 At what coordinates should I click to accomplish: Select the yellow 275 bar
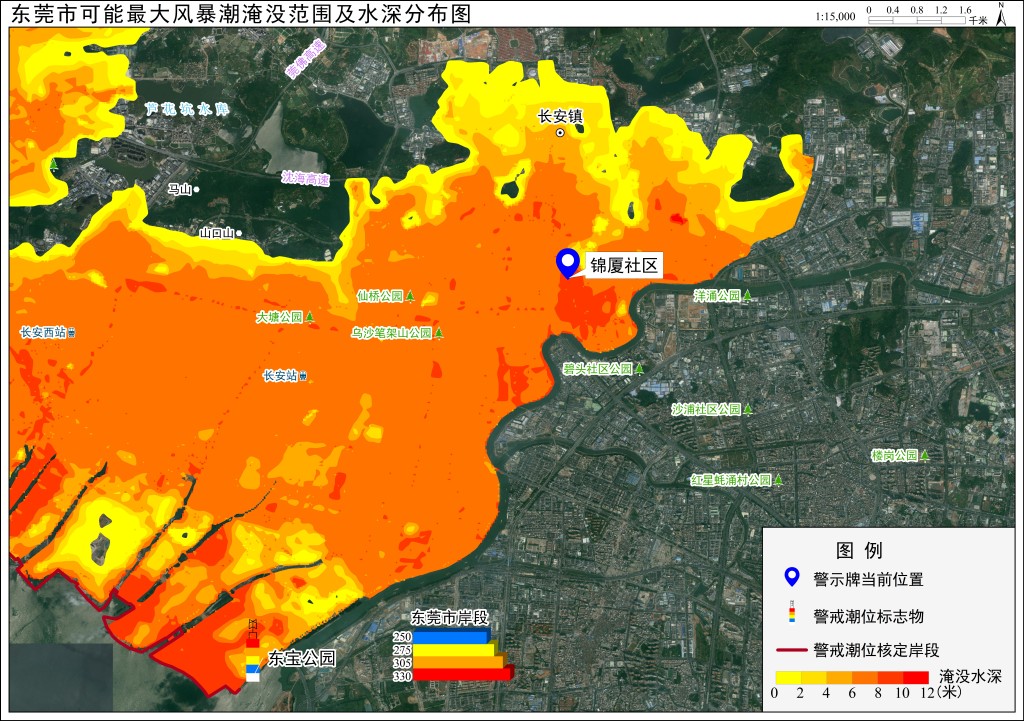coord(456,650)
